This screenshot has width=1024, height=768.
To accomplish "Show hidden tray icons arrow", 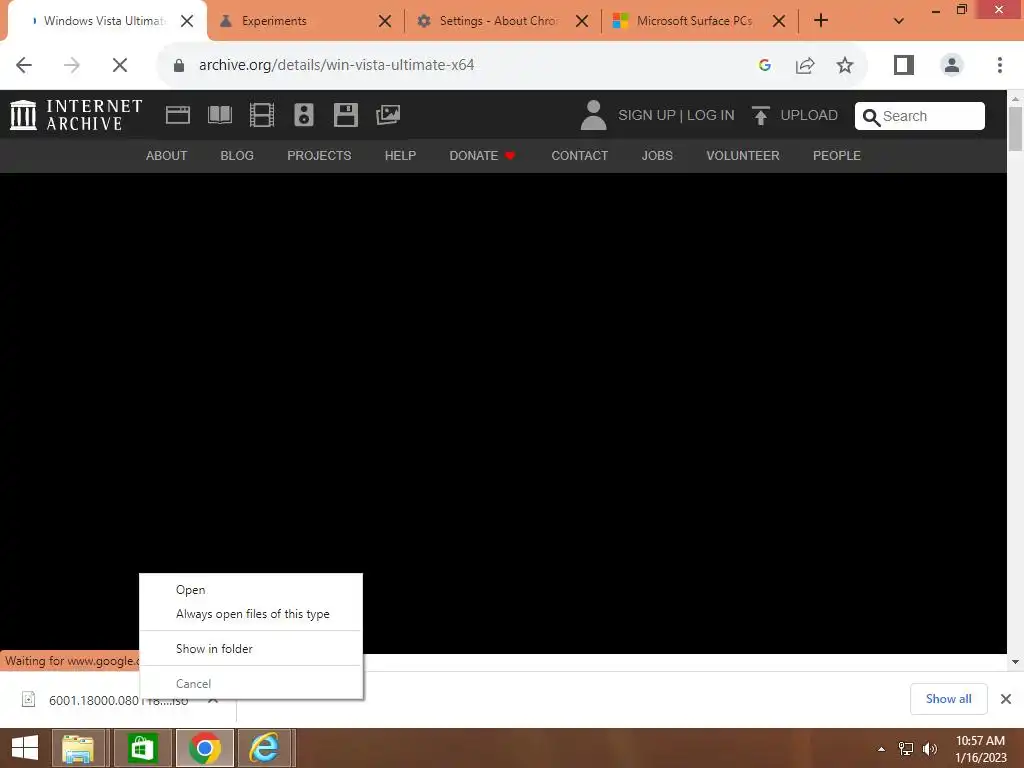I will (881, 749).
